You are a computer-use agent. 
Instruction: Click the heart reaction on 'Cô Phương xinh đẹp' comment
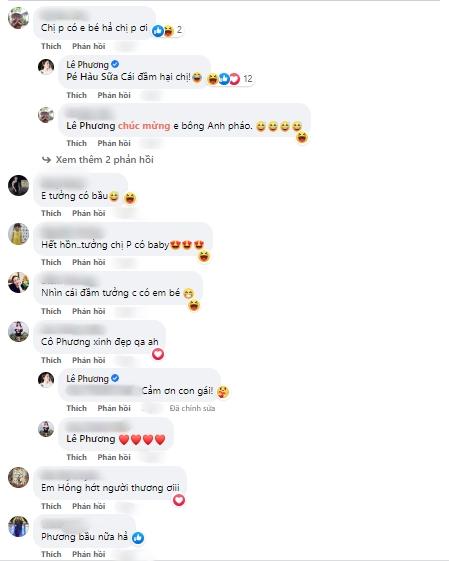click(x=158, y=354)
